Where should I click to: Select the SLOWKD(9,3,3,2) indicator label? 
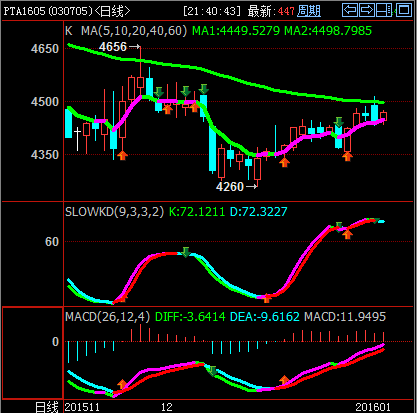click(x=114, y=212)
